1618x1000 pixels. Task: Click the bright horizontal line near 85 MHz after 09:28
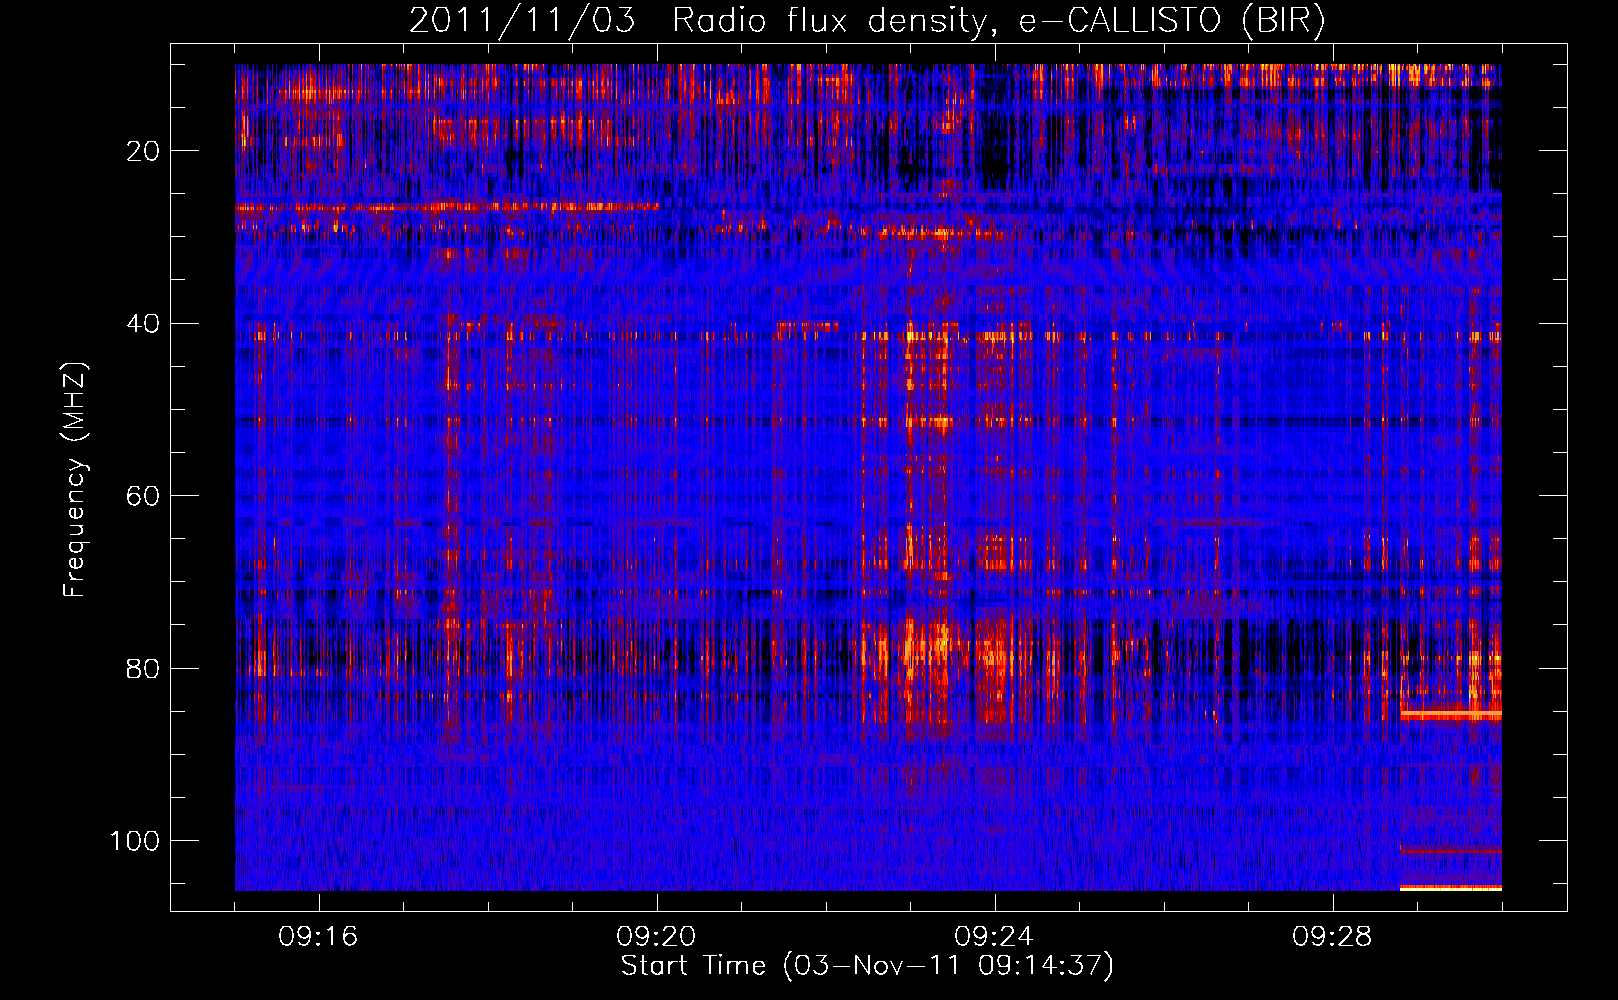click(x=1451, y=714)
